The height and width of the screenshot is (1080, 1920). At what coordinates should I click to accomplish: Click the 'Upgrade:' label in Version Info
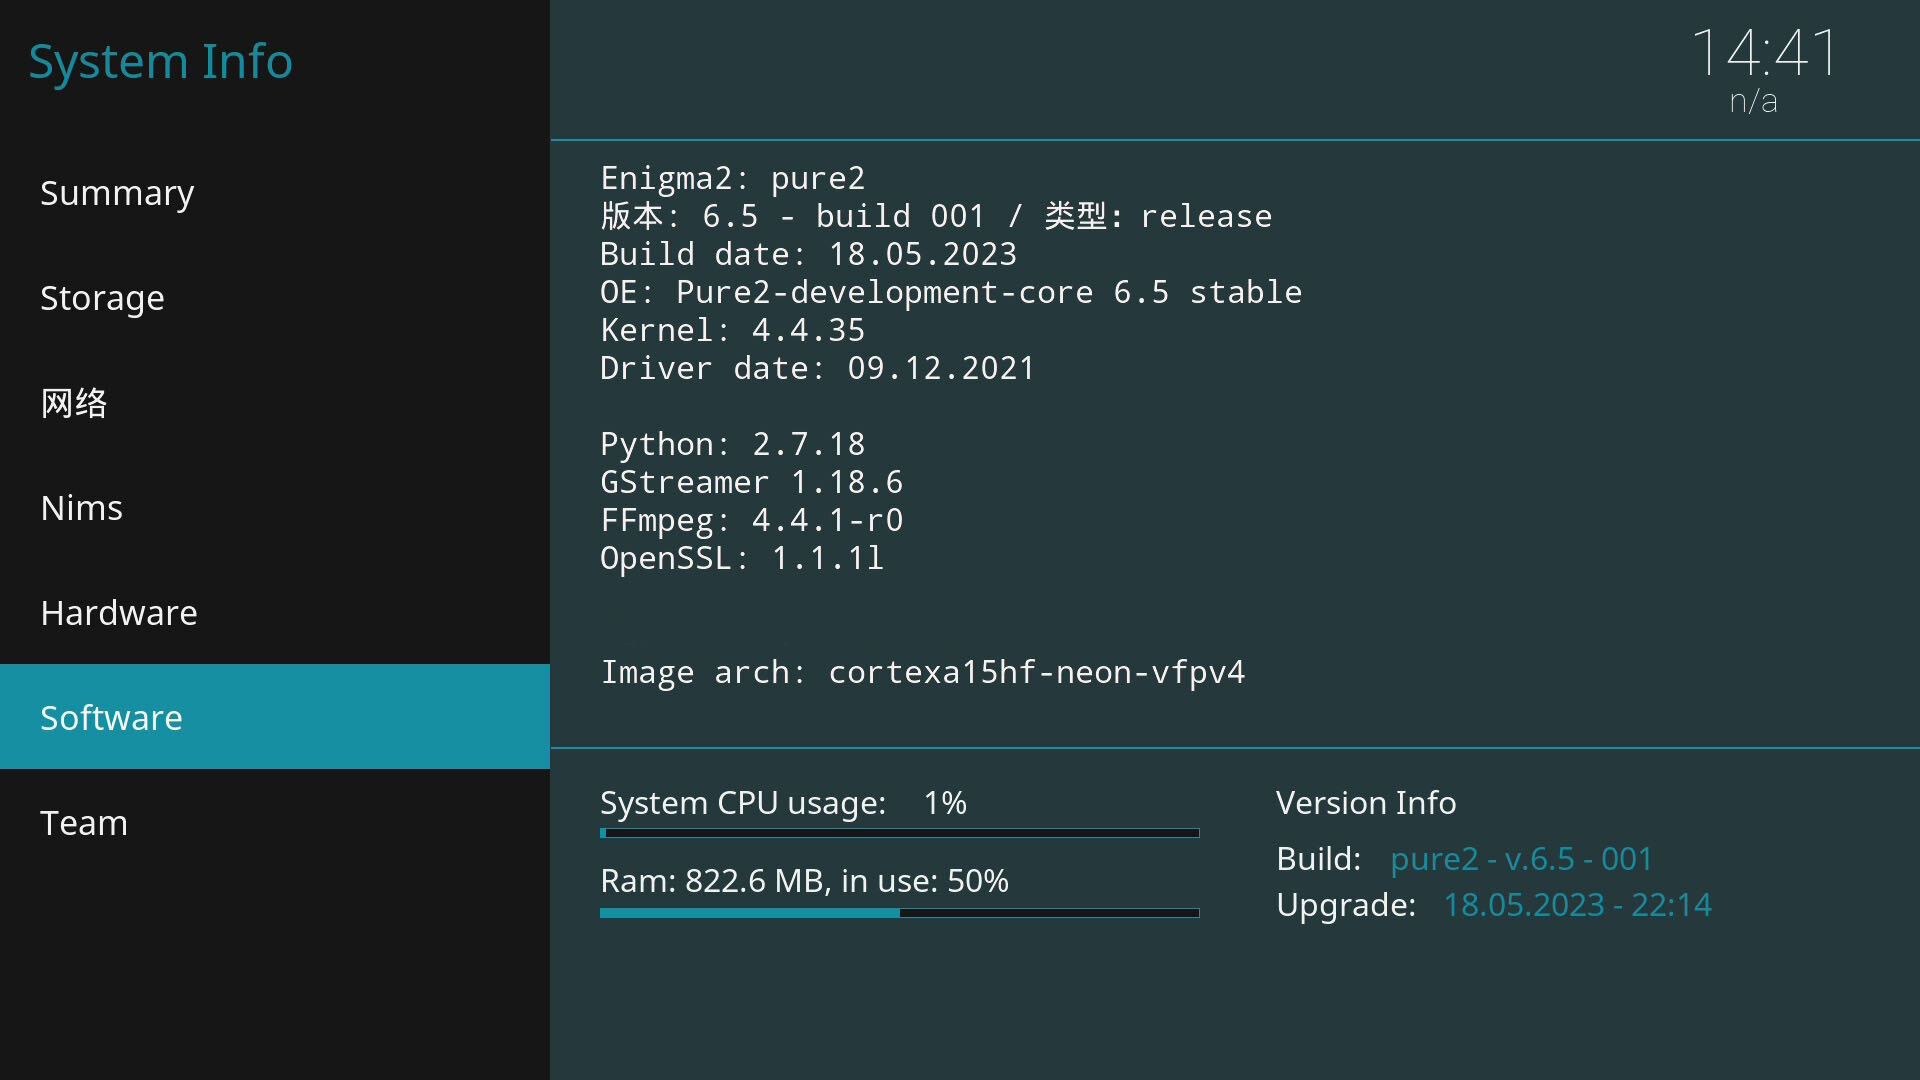point(1346,905)
